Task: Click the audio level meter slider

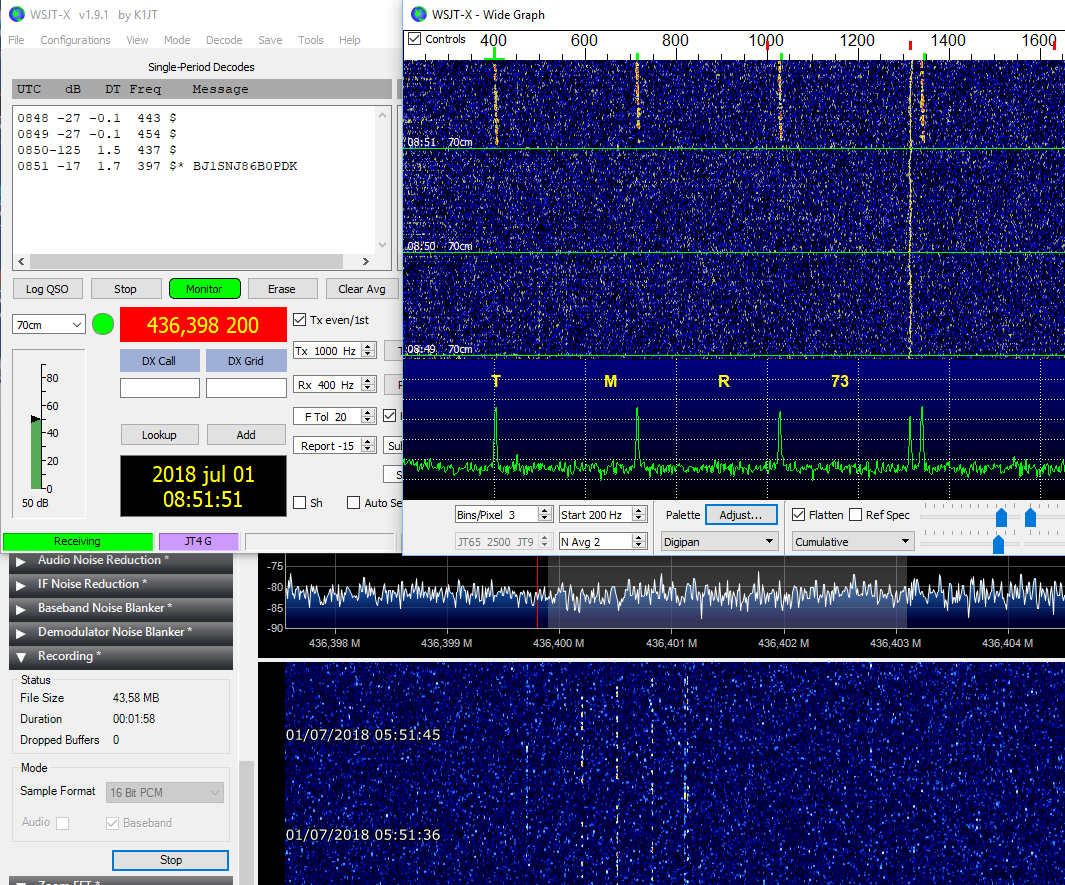Action: coord(37,419)
